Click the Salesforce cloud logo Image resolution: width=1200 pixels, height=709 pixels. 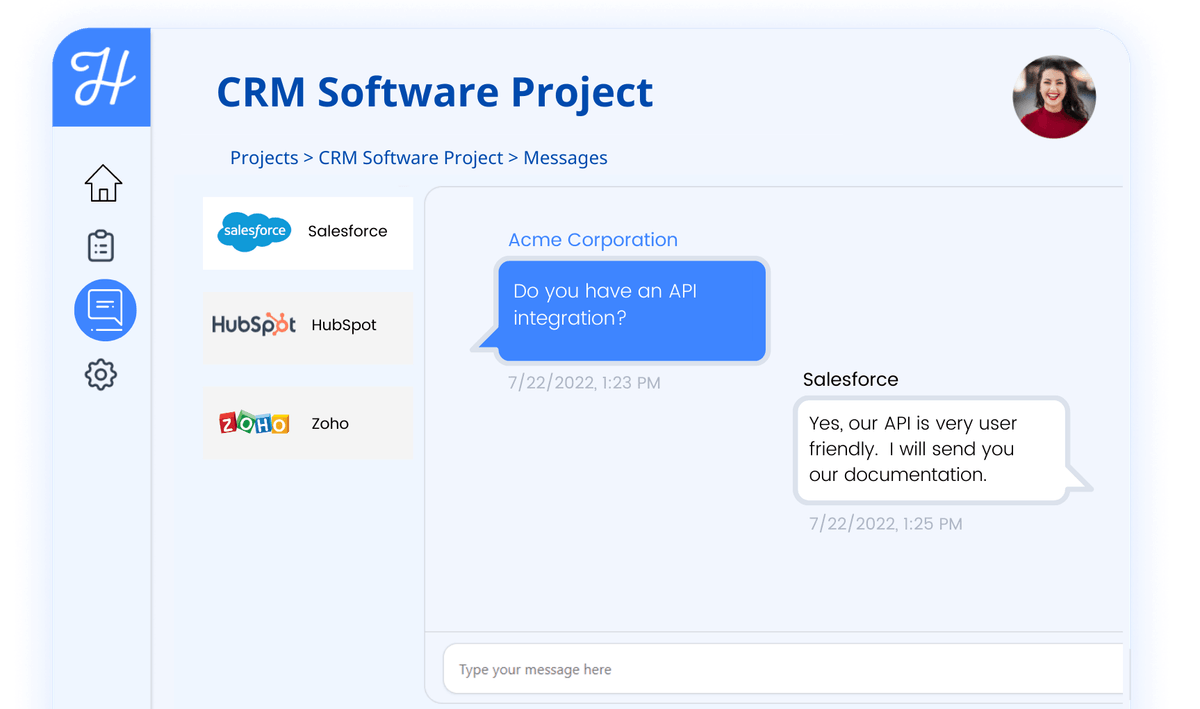253,231
